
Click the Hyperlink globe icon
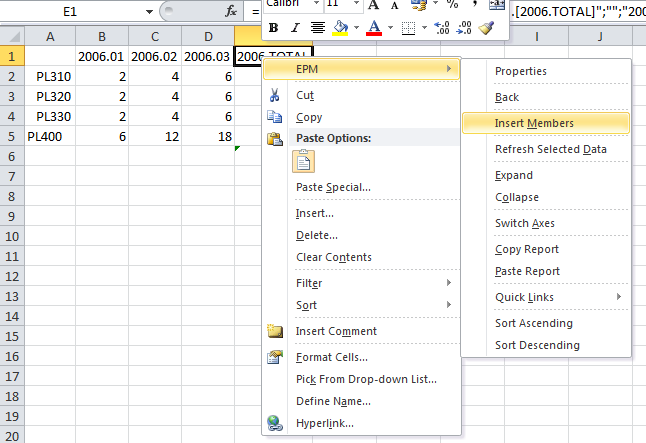[x=275, y=423]
